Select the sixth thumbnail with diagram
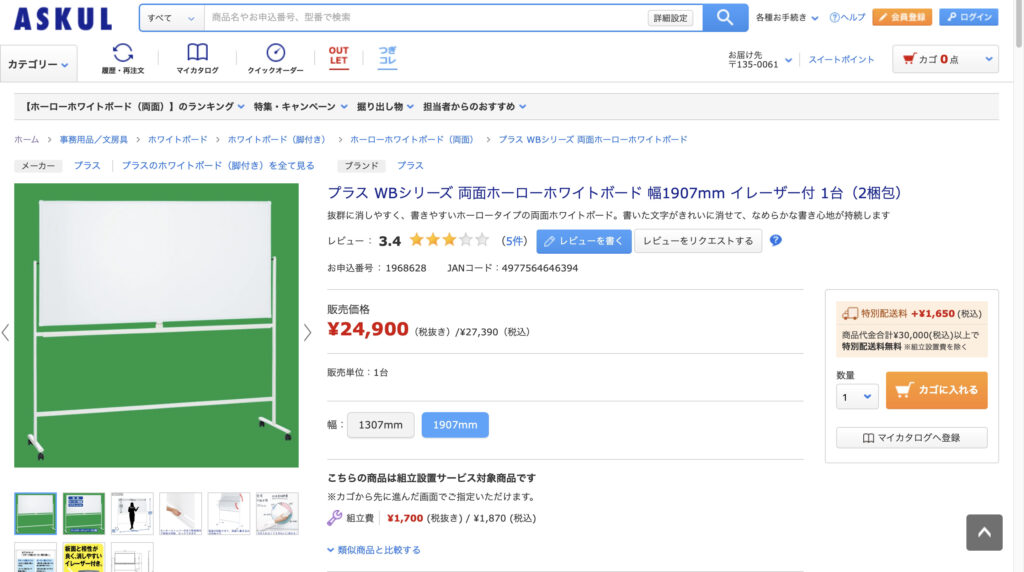This screenshot has height=572, width=1024. coord(277,514)
